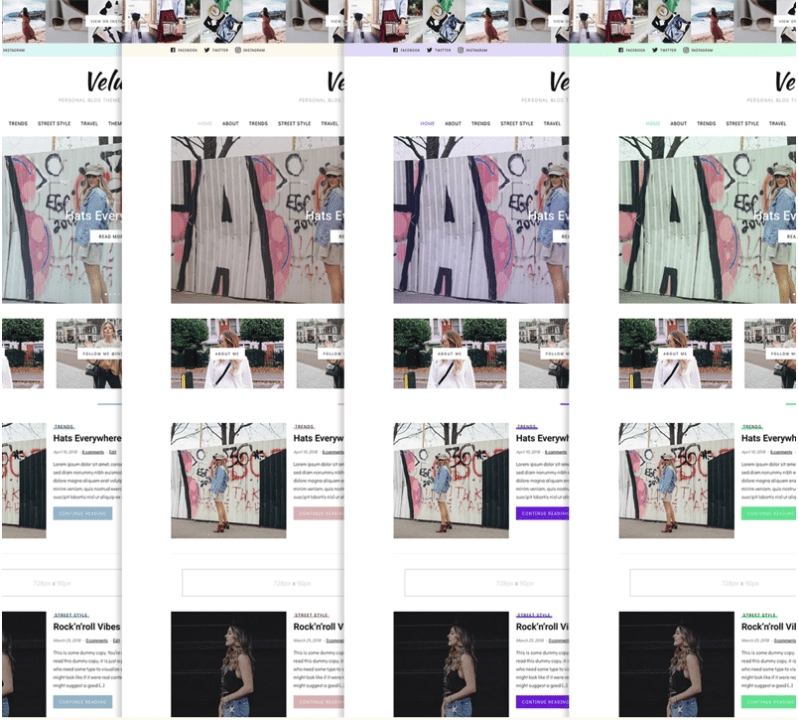Open TRAVEL in the purple-themed menu

[552, 124]
